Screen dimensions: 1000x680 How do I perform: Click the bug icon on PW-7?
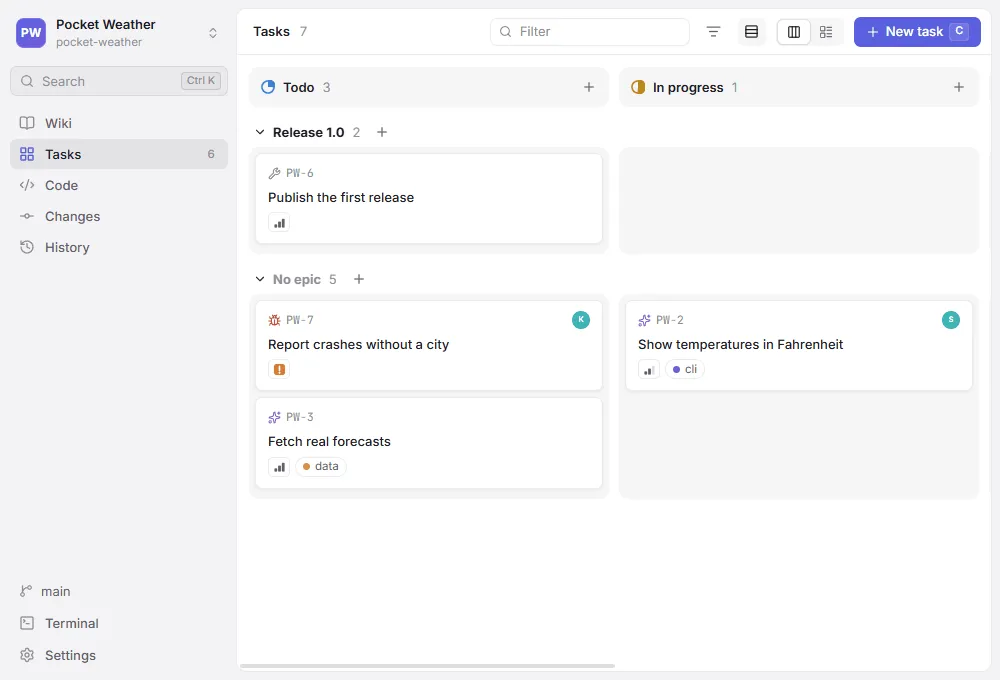[x=274, y=320]
